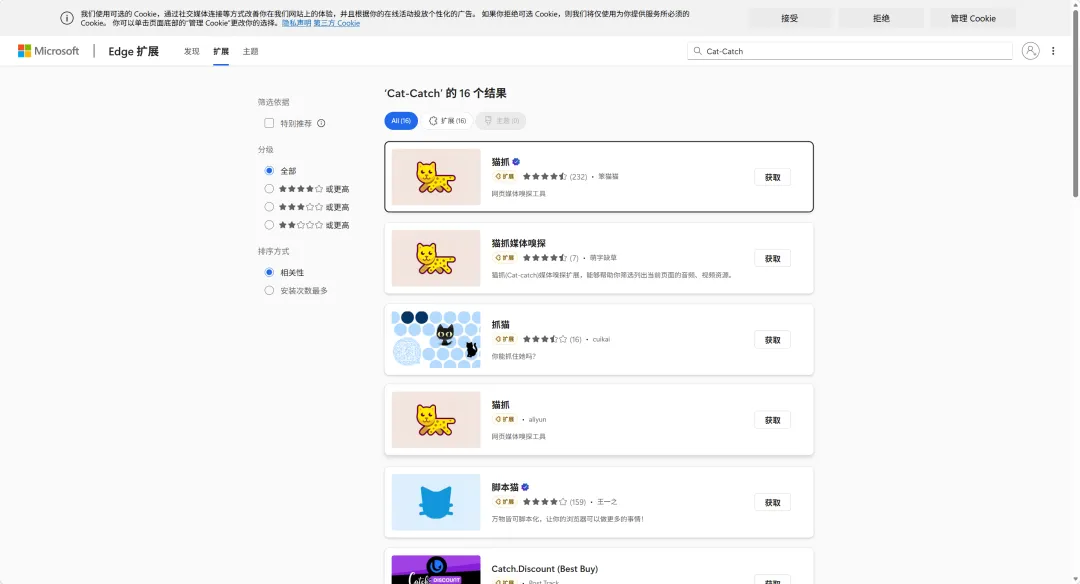The image size is (1080, 584).
Task: Click 获取 for 猫抓媒体嗅探
Action: coord(772,258)
